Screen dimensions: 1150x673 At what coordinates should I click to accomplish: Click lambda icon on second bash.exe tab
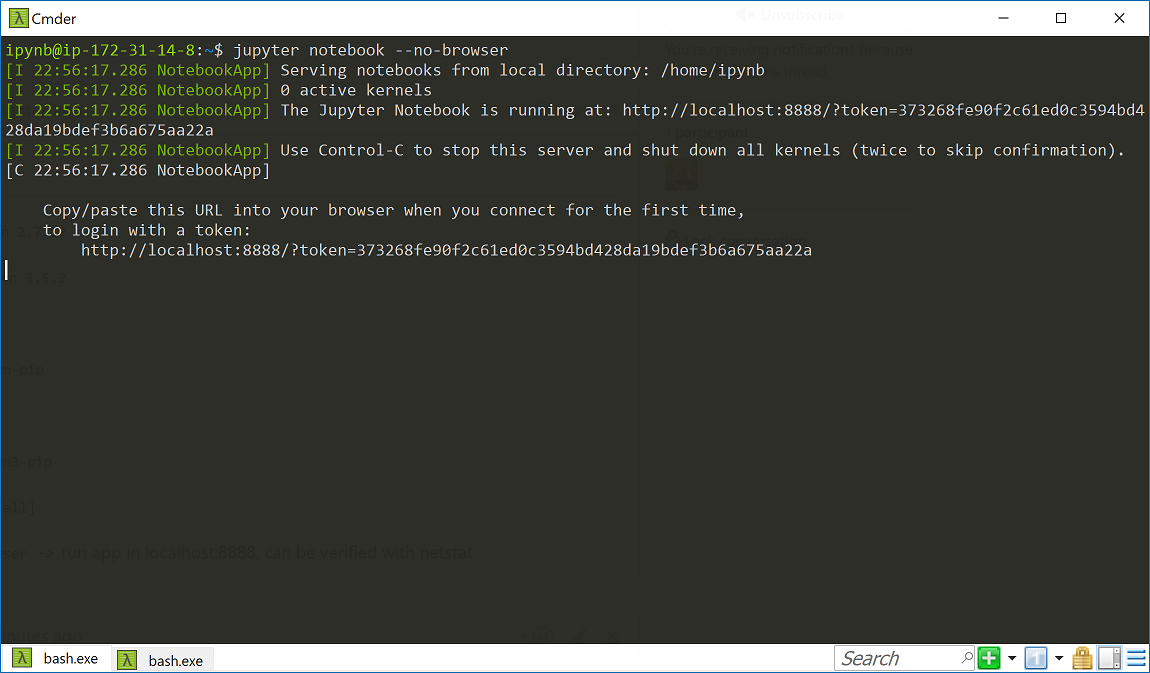(x=128, y=661)
